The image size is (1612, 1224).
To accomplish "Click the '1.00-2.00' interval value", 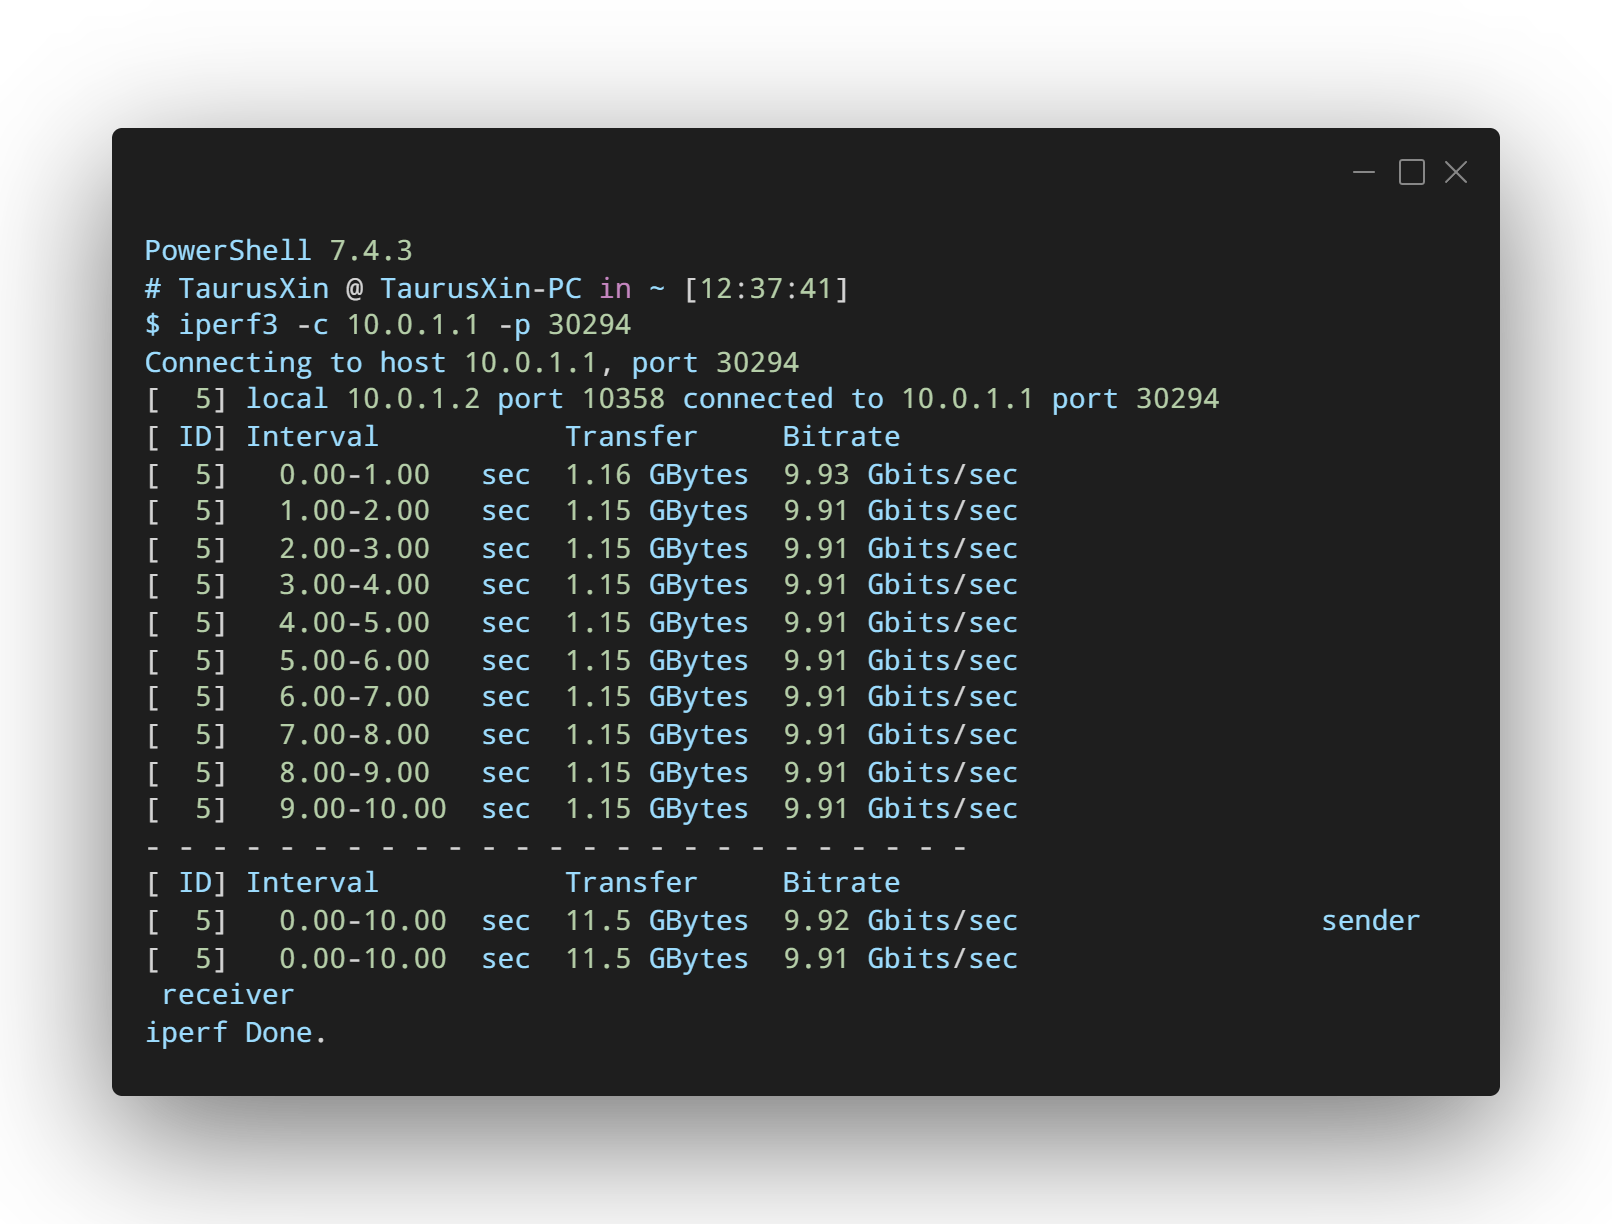I will [354, 511].
